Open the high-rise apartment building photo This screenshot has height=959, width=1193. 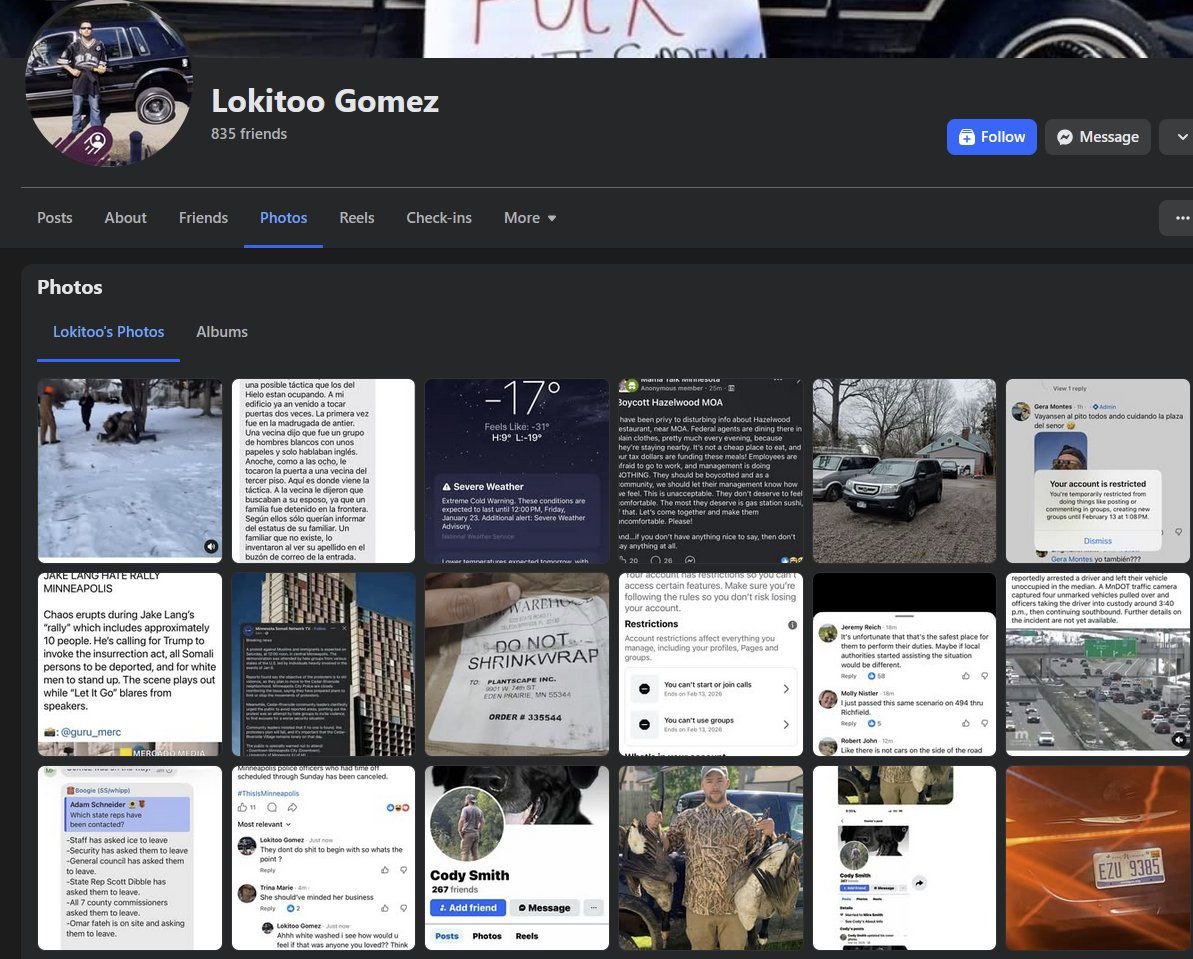pos(323,664)
